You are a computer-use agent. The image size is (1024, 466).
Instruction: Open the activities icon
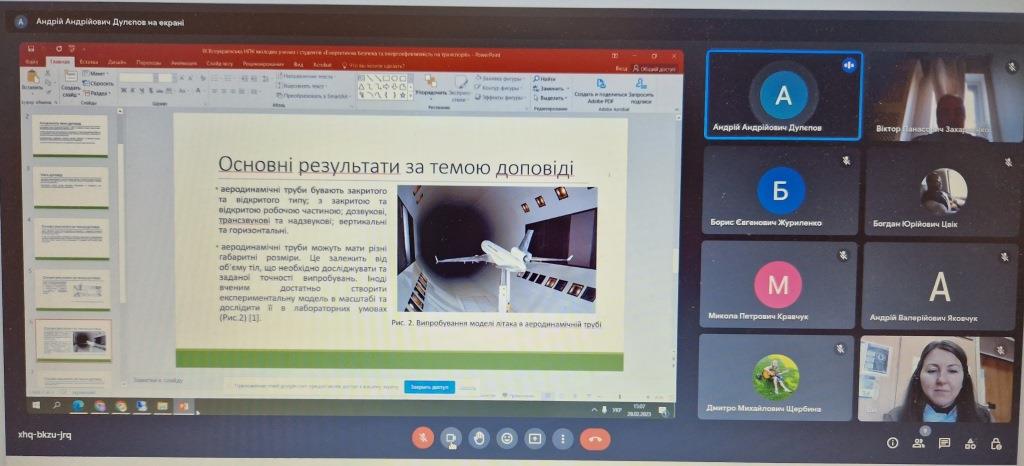[970, 442]
